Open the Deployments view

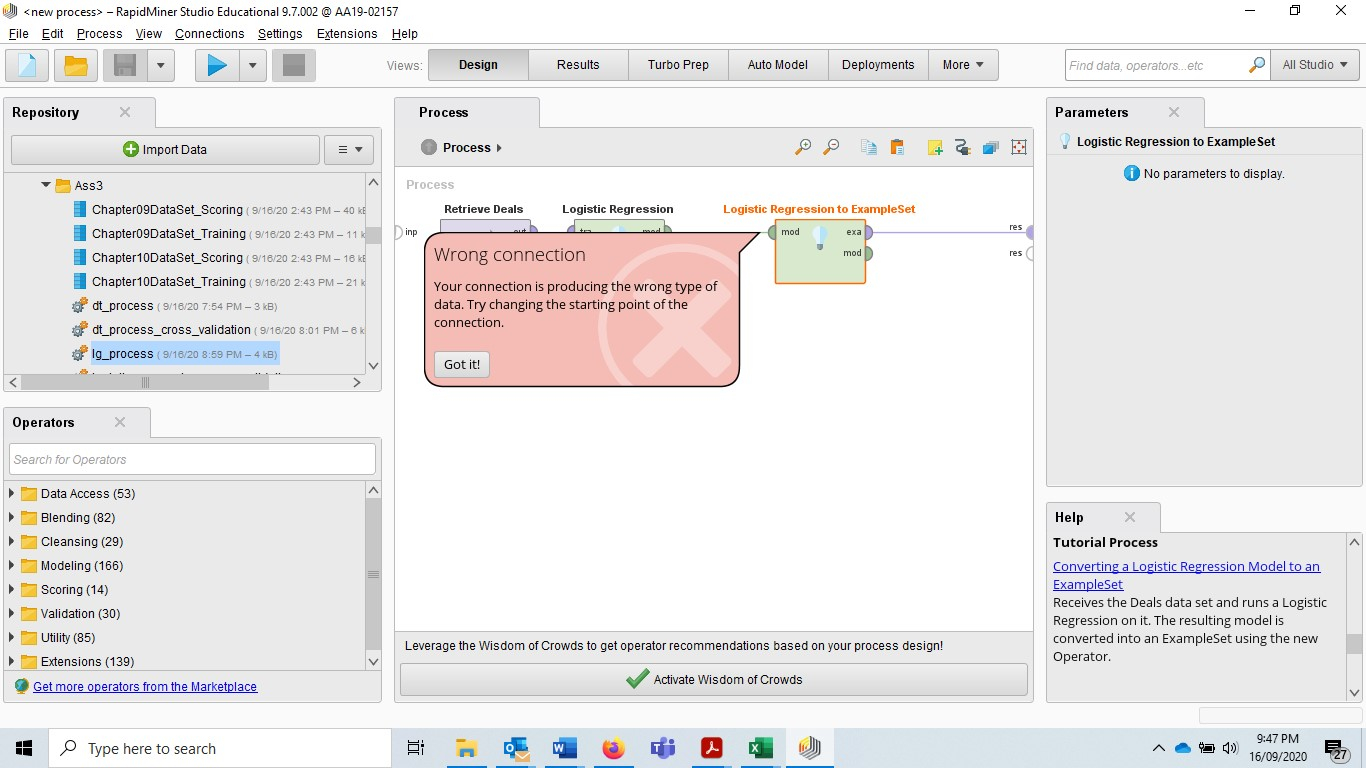click(878, 65)
